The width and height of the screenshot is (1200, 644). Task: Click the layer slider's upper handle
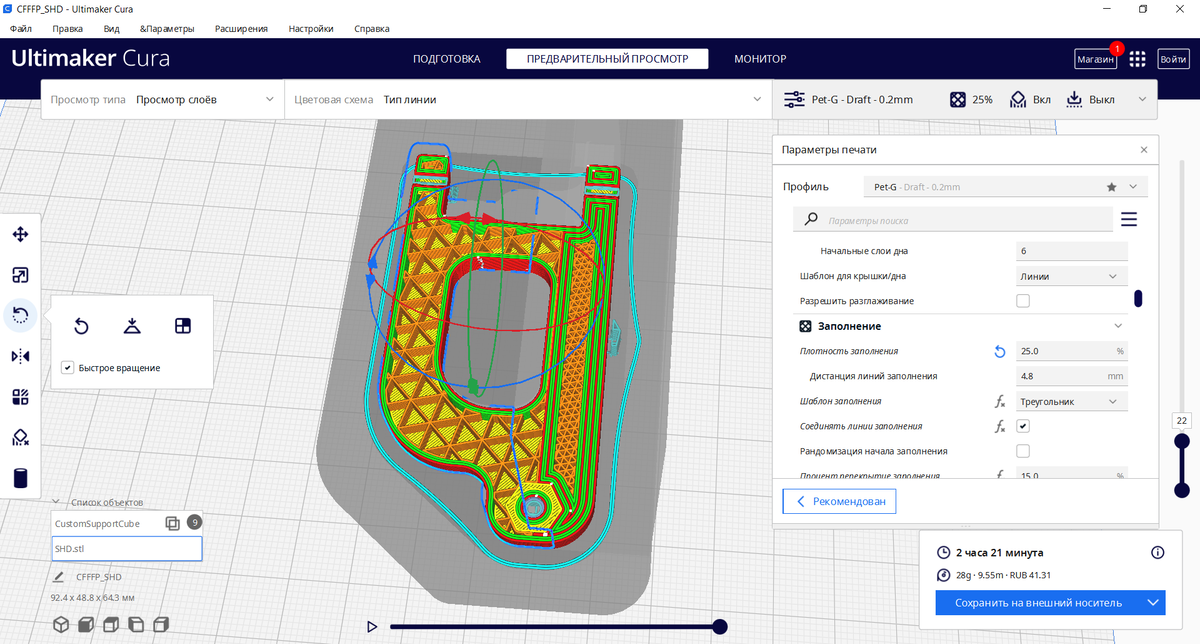pos(1181,441)
